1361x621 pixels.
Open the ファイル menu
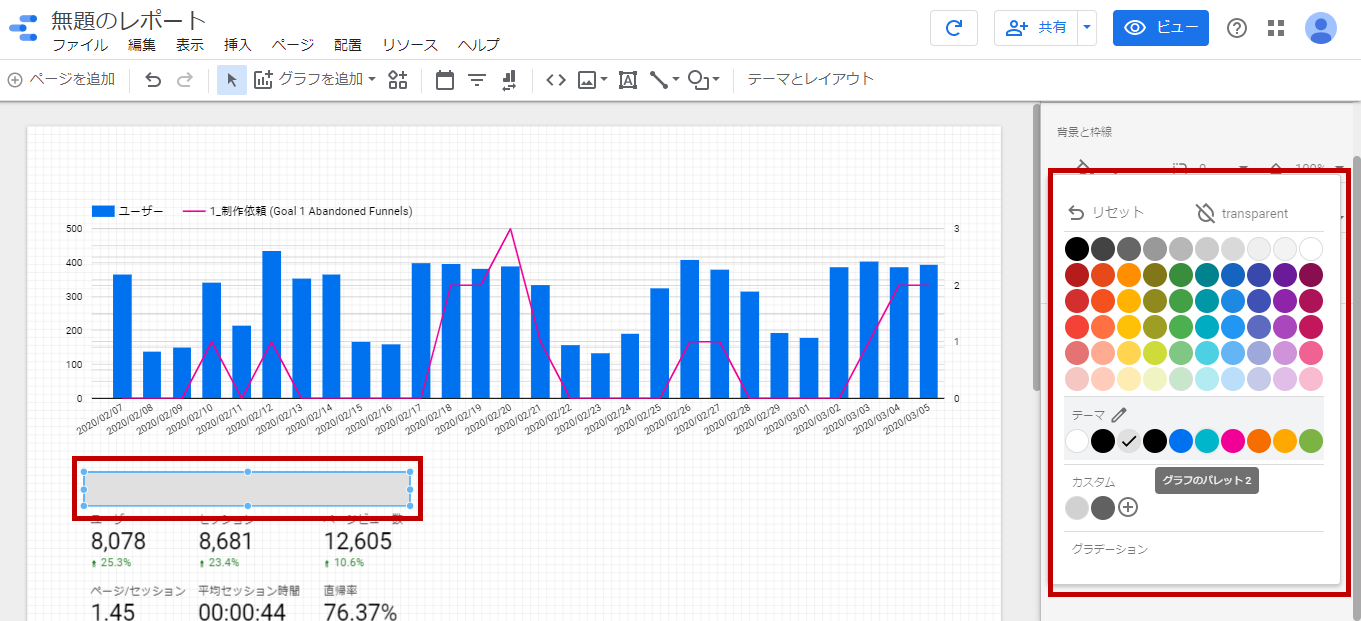pos(80,45)
